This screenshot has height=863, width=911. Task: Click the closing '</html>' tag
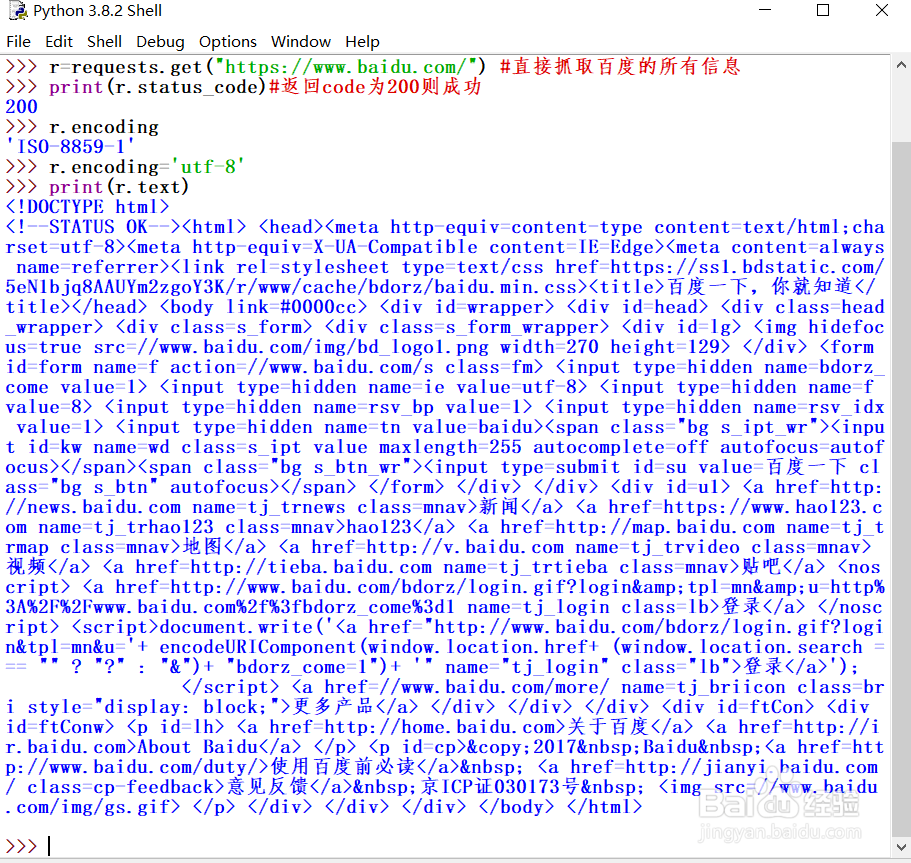(x=604, y=807)
